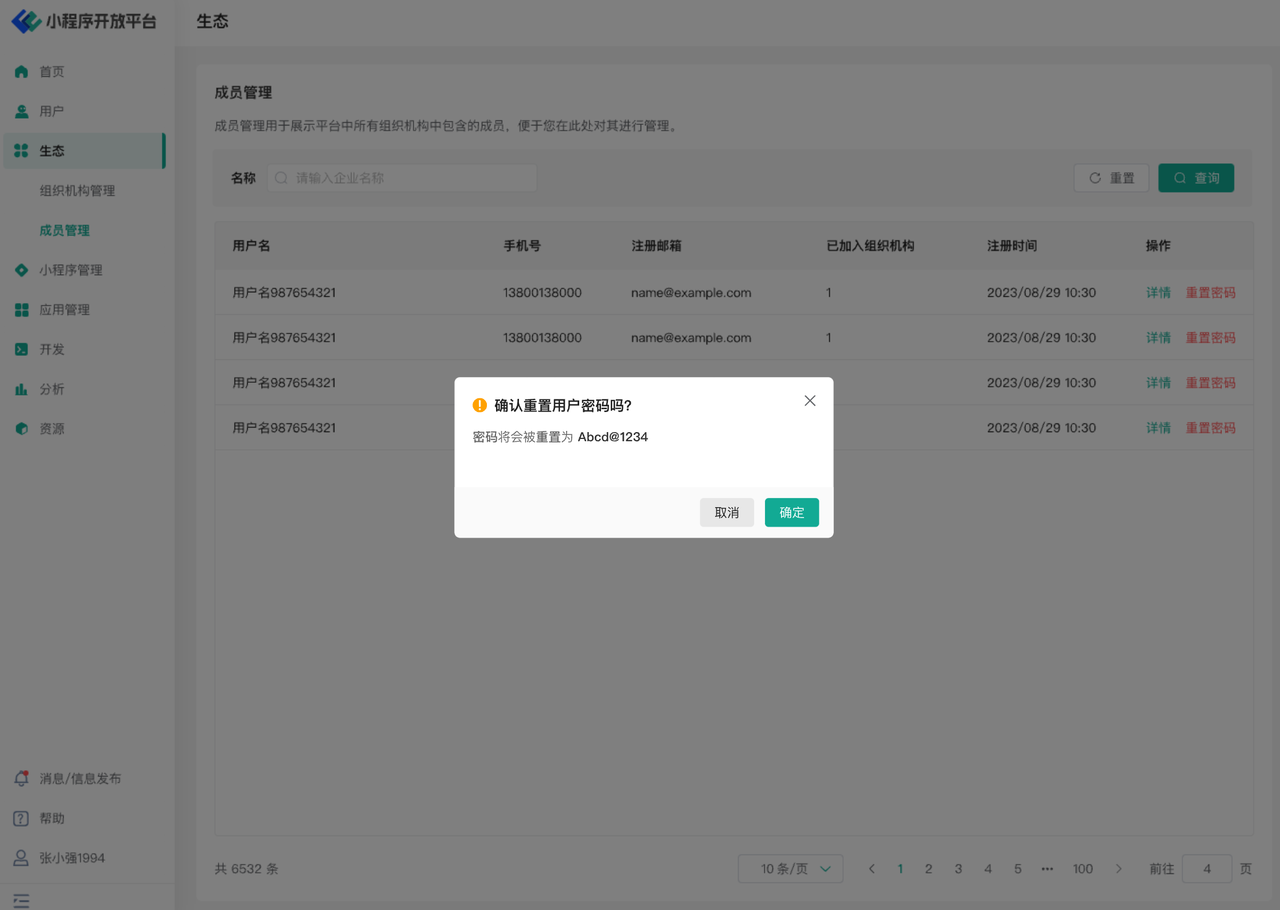Image resolution: width=1280 pixels, height=910 pixels.
Task: Click the grid icon beside 应用管理
Action: click(x=21, y=310)
